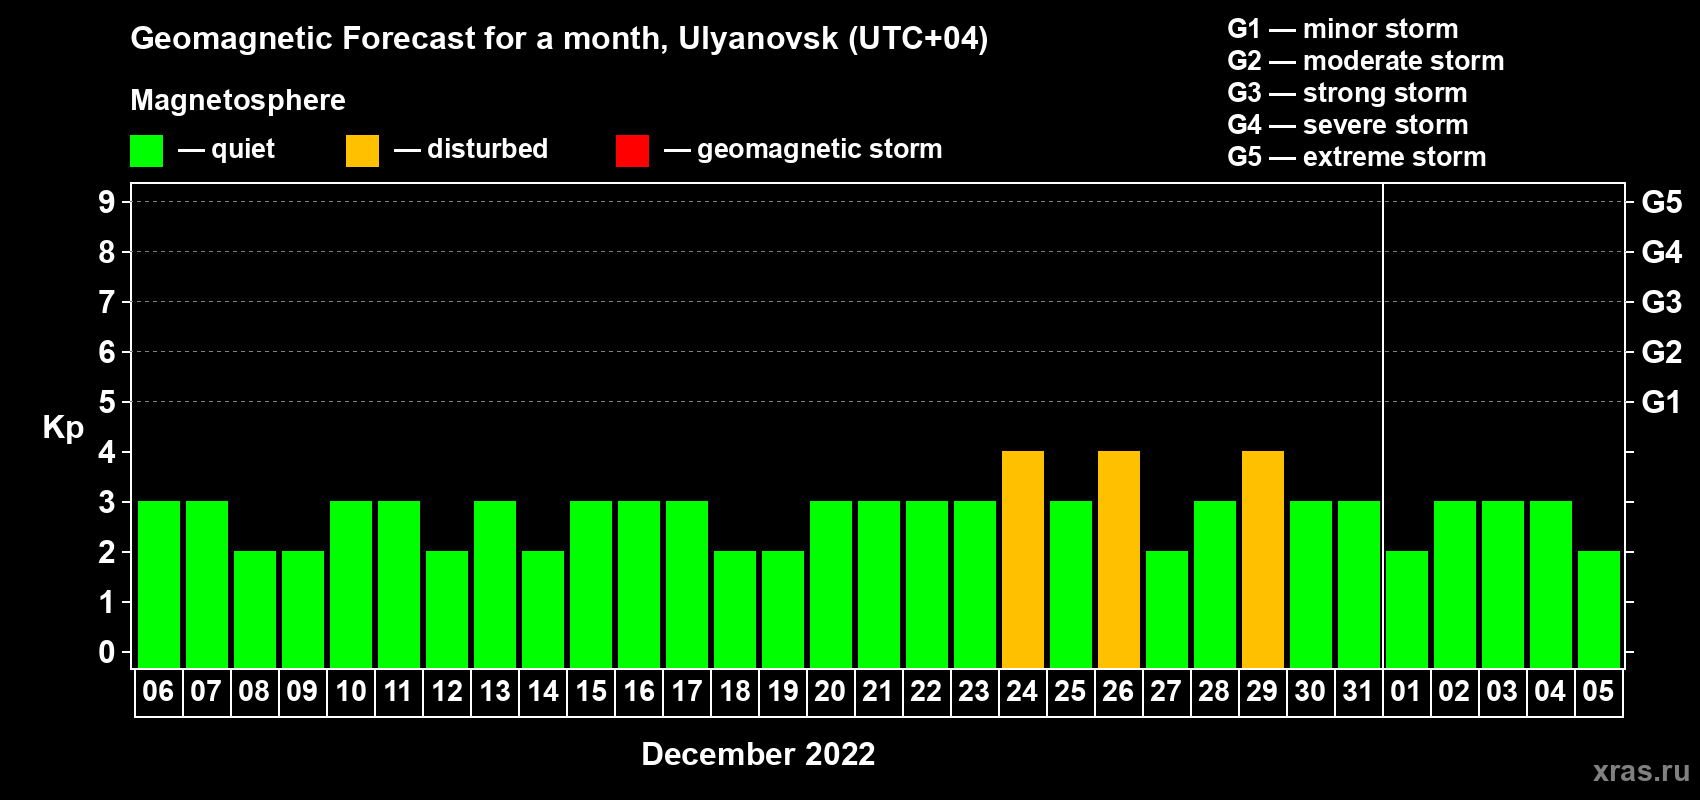Click the date label 29
Viewport: 1700px width, 800px height.
point(1262,691)
